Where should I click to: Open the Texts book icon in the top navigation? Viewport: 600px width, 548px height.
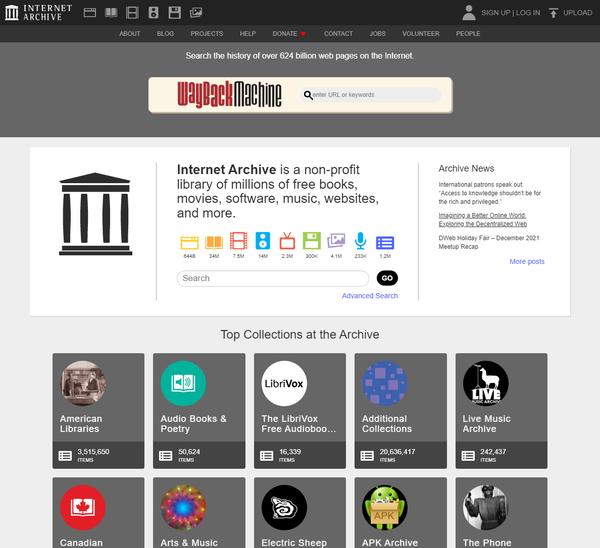click(111, 13)
